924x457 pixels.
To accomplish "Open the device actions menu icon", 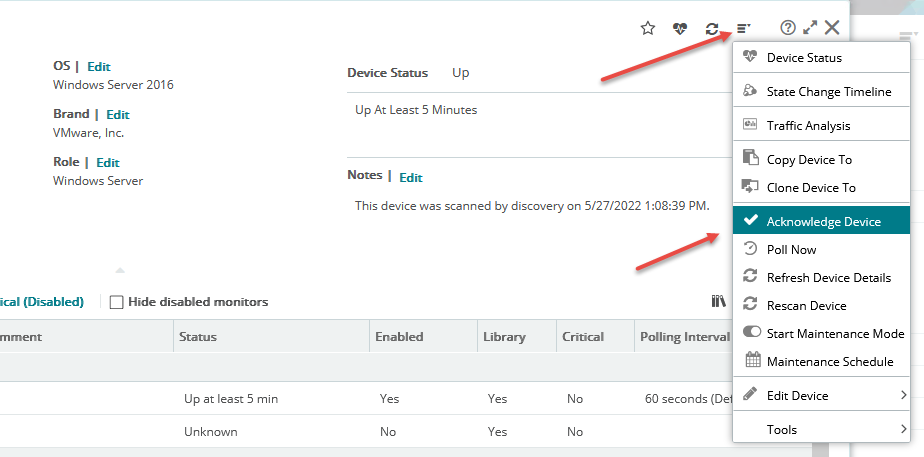I will point(744,28).
